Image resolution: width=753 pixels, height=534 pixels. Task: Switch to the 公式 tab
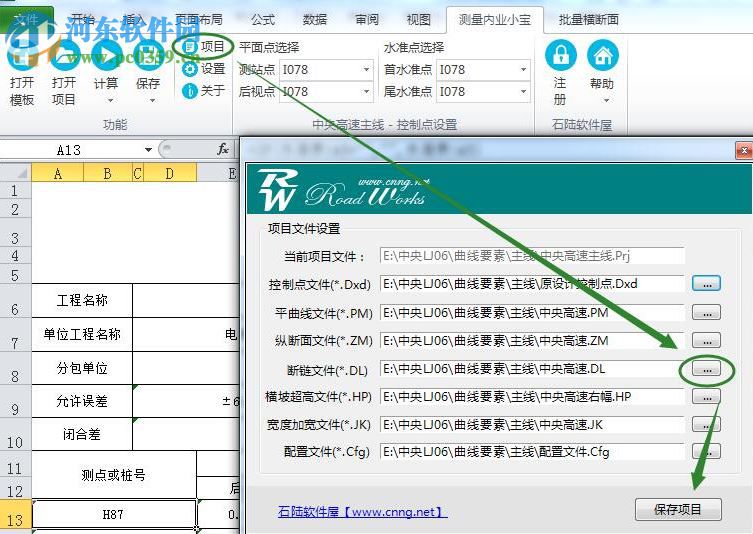[263, 20]
